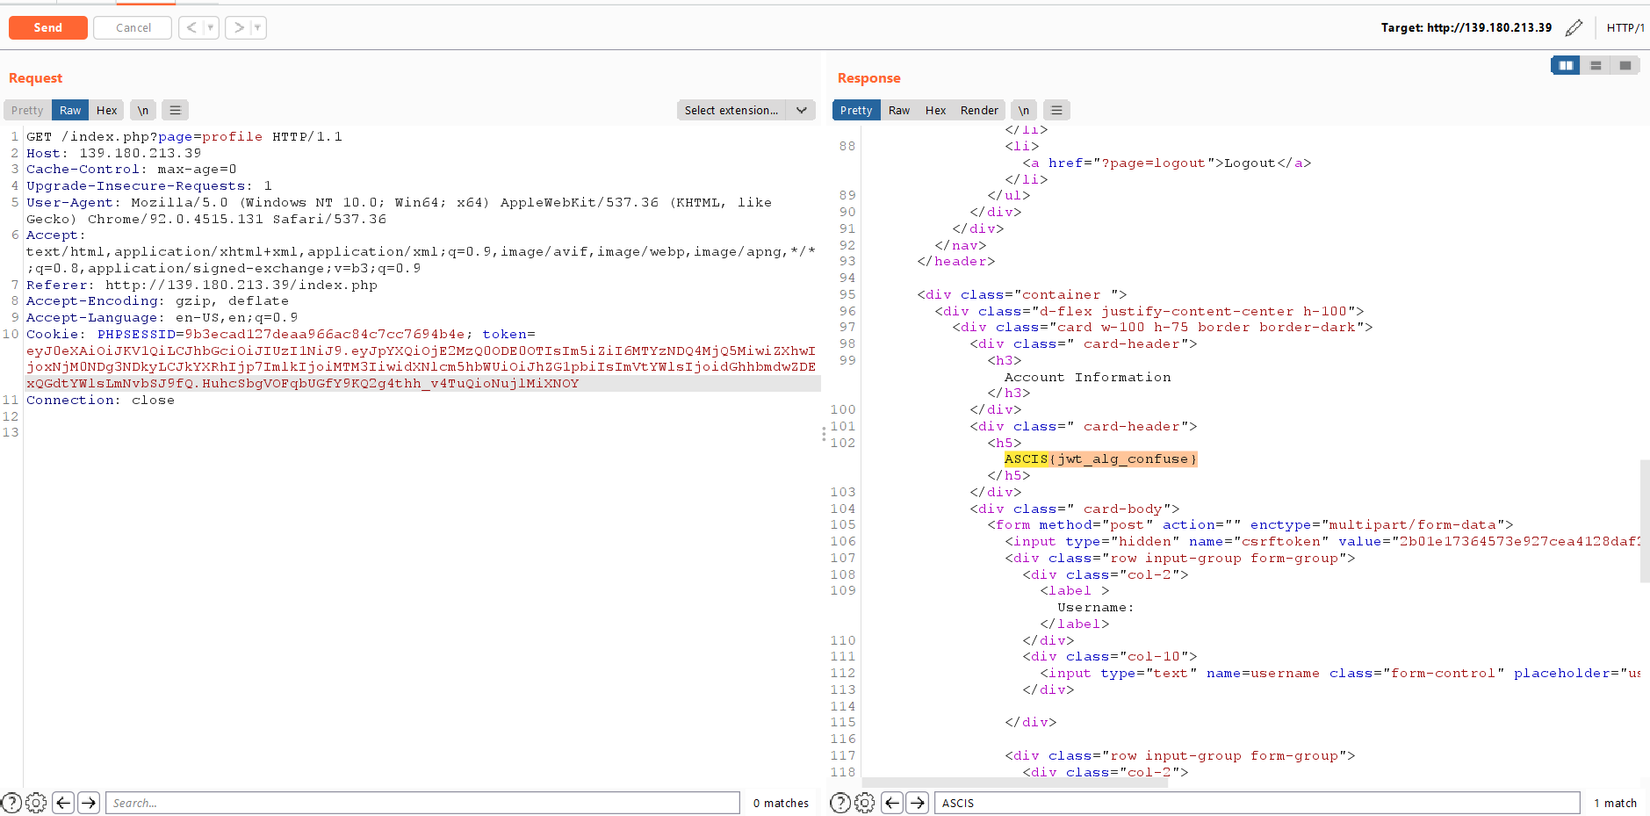
Task: Select the Raw tab in Request panel
Action: pos(70,110)
